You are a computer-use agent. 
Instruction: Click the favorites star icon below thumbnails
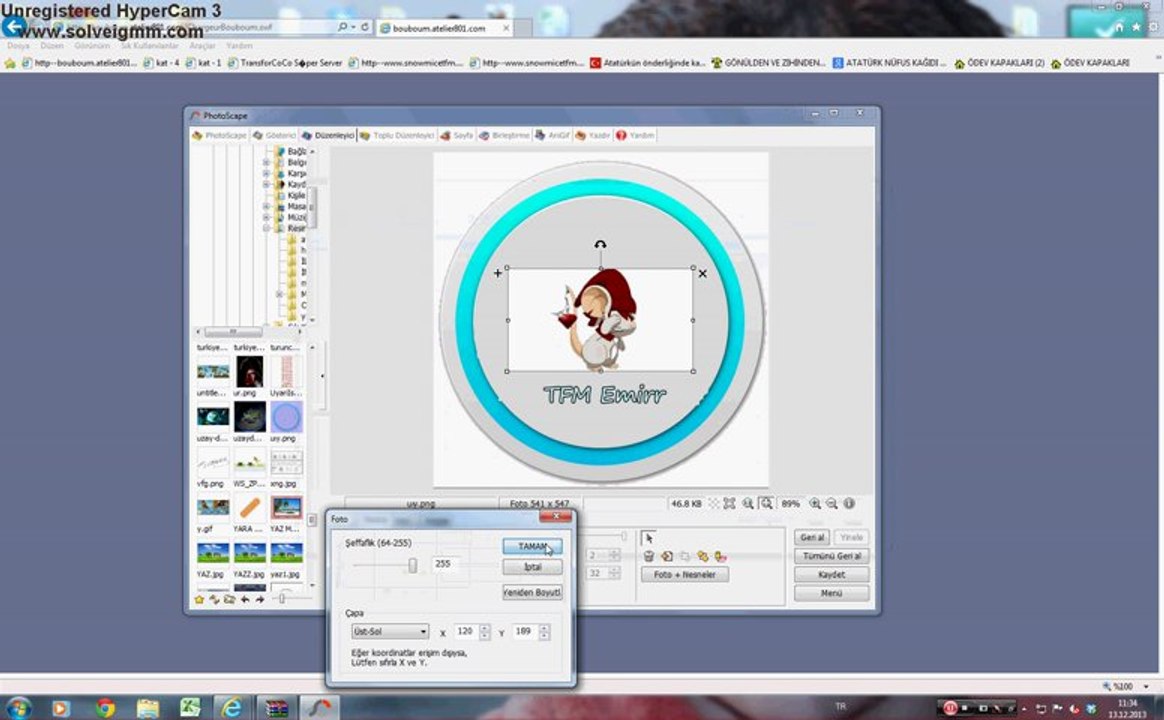tap(199, 599)
